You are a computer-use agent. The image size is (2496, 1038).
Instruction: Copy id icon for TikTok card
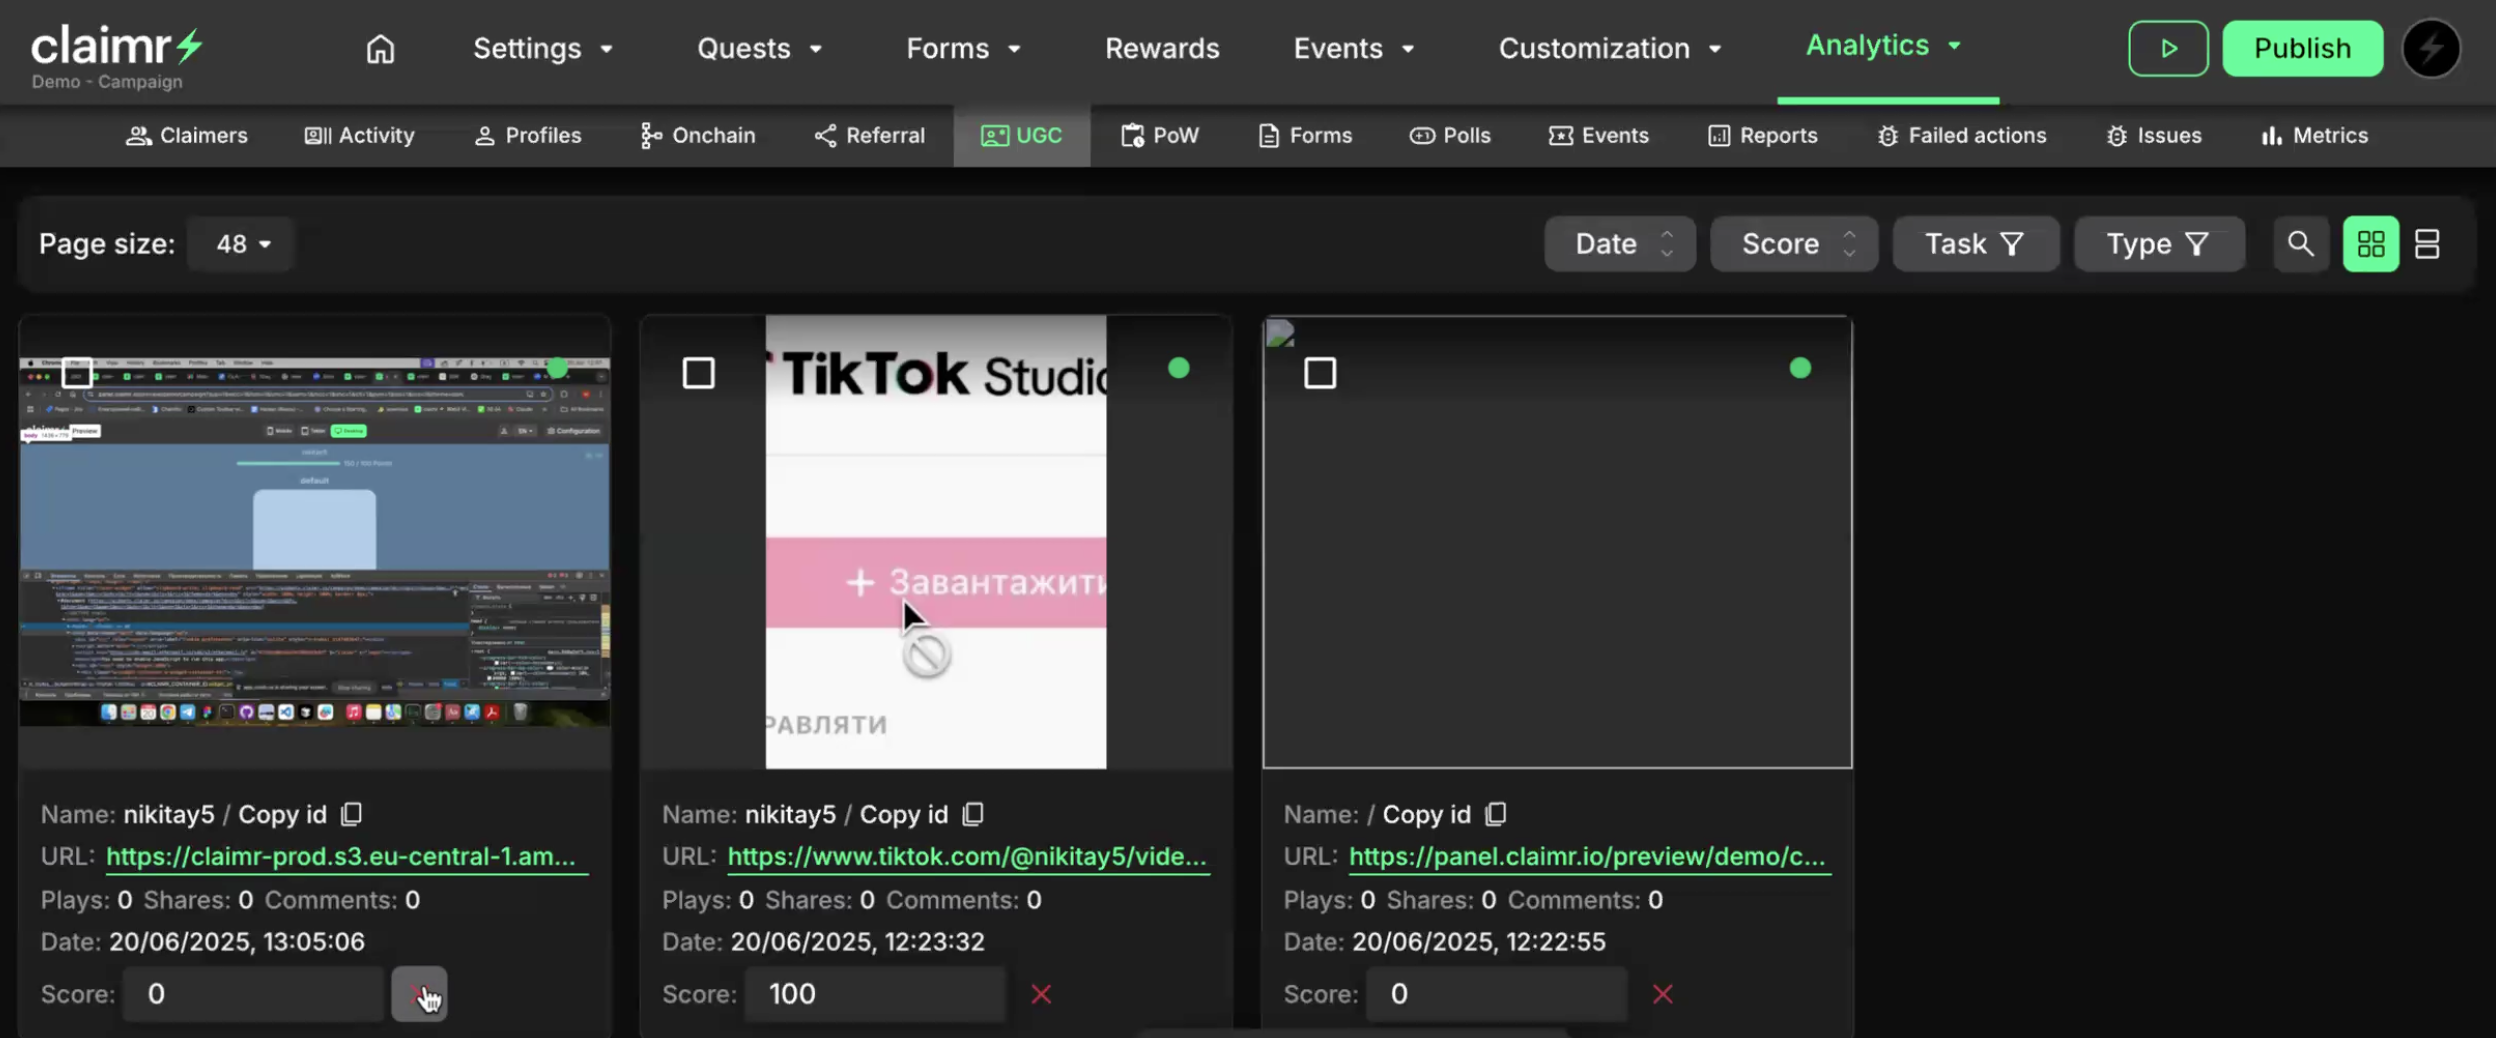click(973, 814)
